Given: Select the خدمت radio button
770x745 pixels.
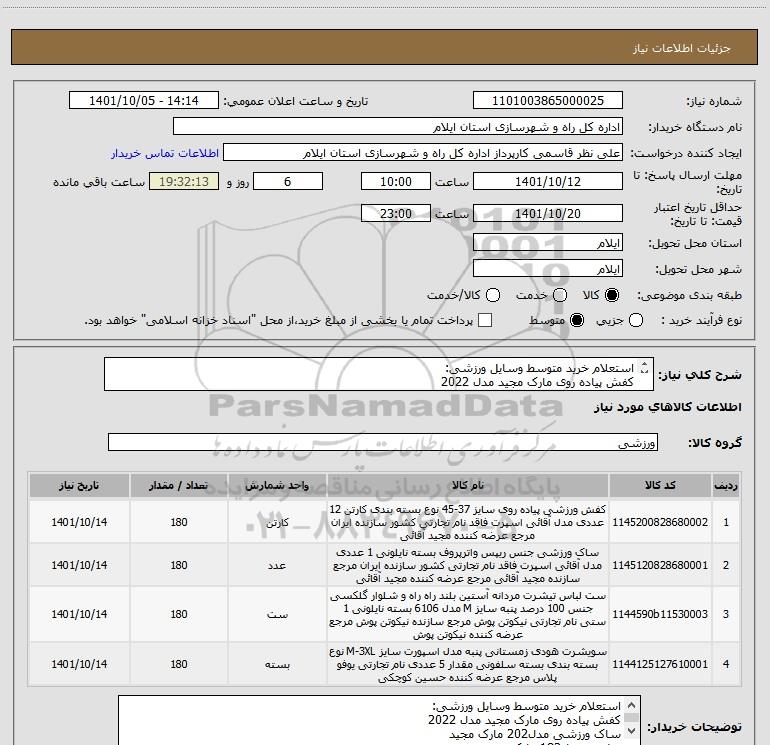Looking at the screenshot, I should pos(560,295).
